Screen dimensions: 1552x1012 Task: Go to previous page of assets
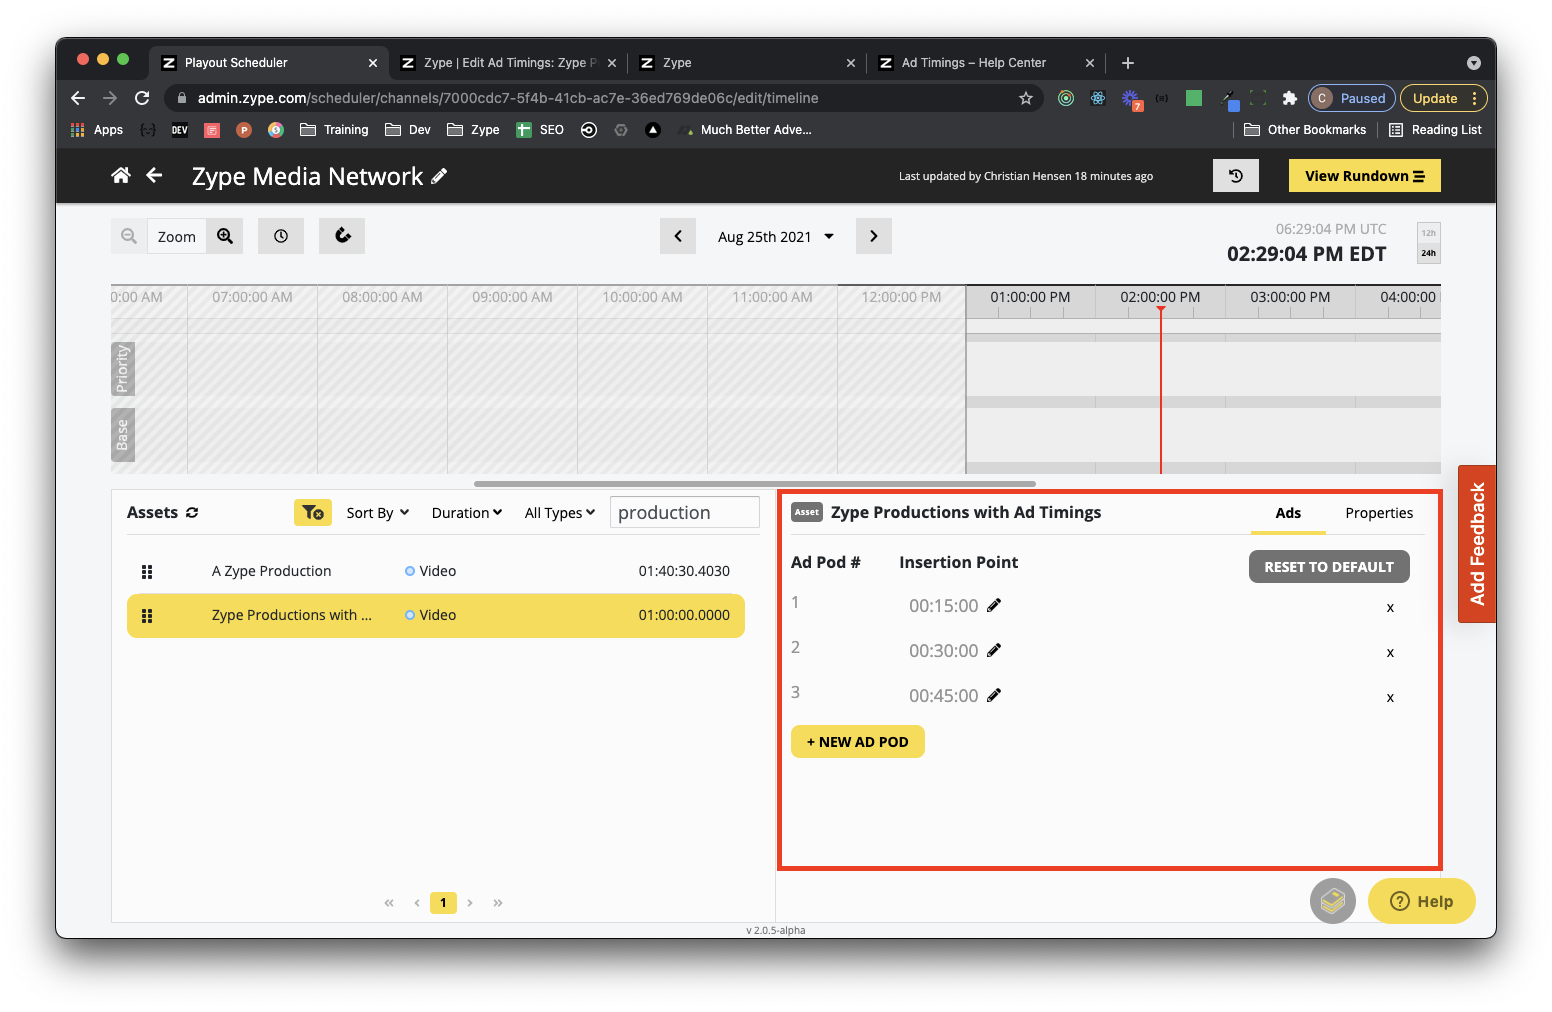(417, 903)
